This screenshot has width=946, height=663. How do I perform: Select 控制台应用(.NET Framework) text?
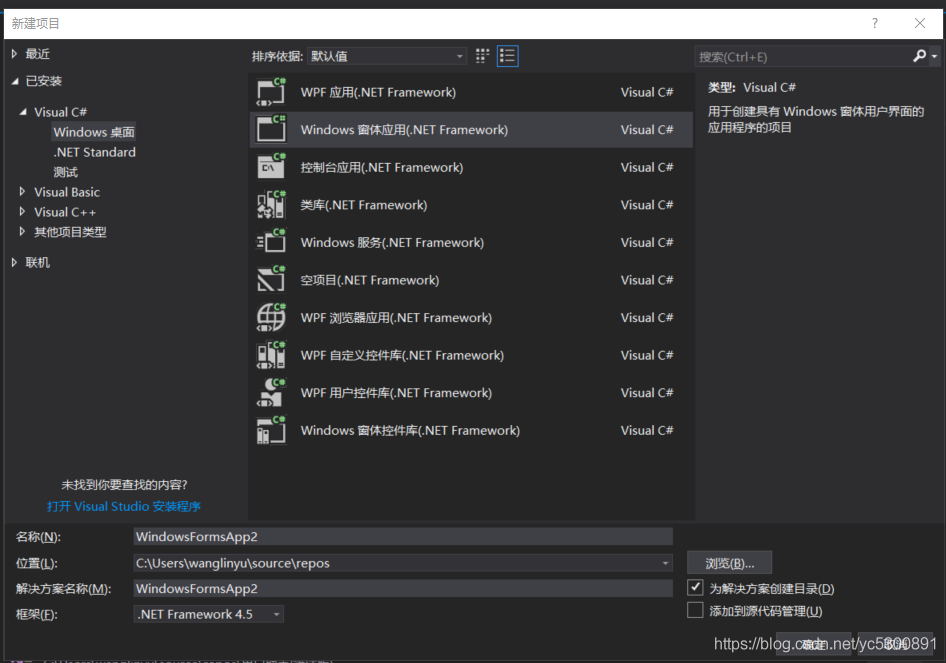[x=382, y=167]
